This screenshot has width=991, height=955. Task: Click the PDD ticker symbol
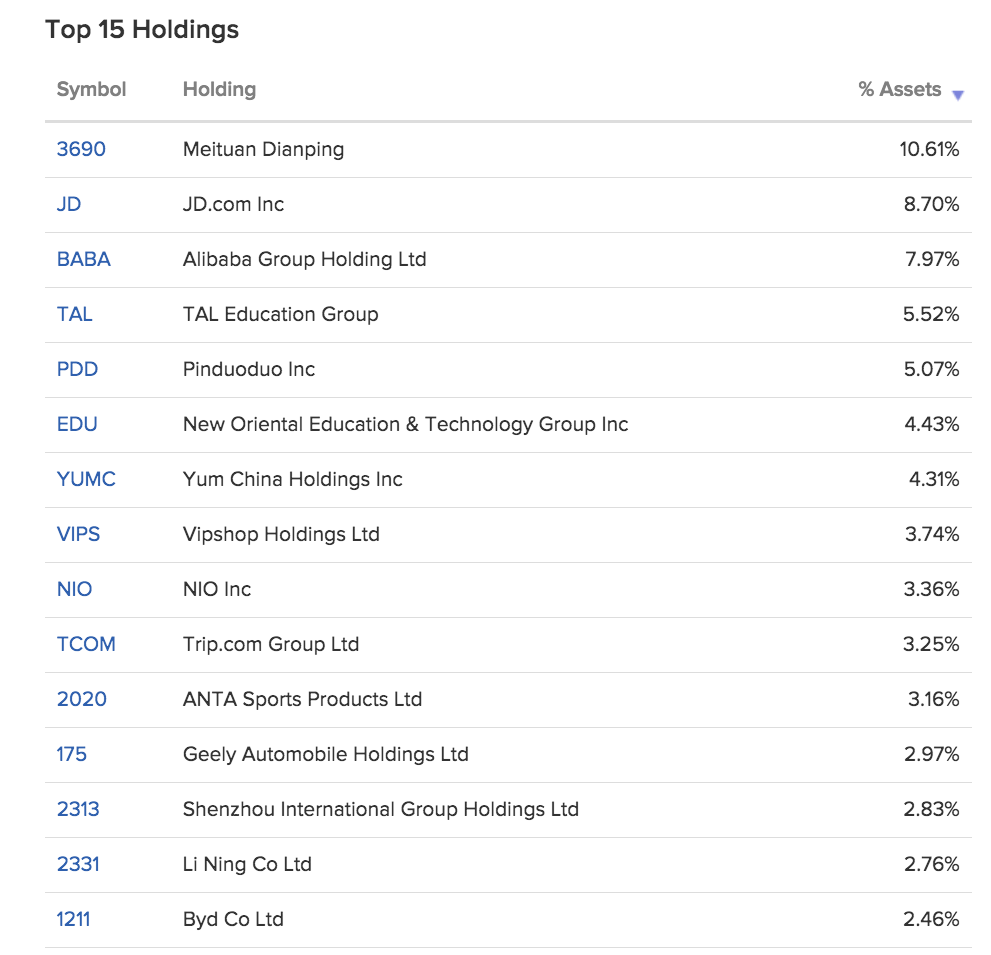[x=77, y=369]
